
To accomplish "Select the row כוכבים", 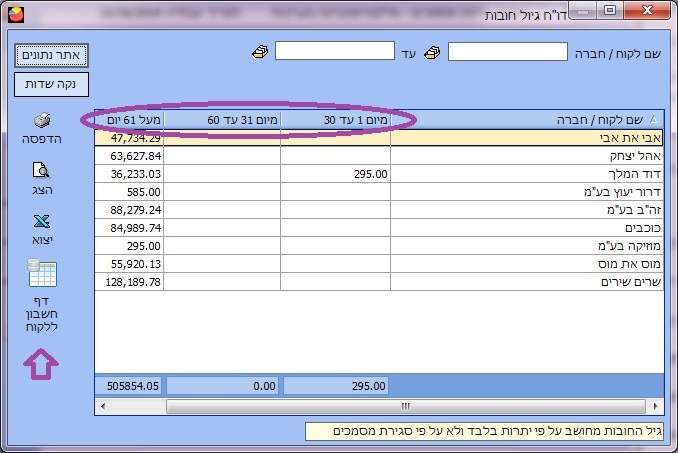I will [x=379, y=228].
